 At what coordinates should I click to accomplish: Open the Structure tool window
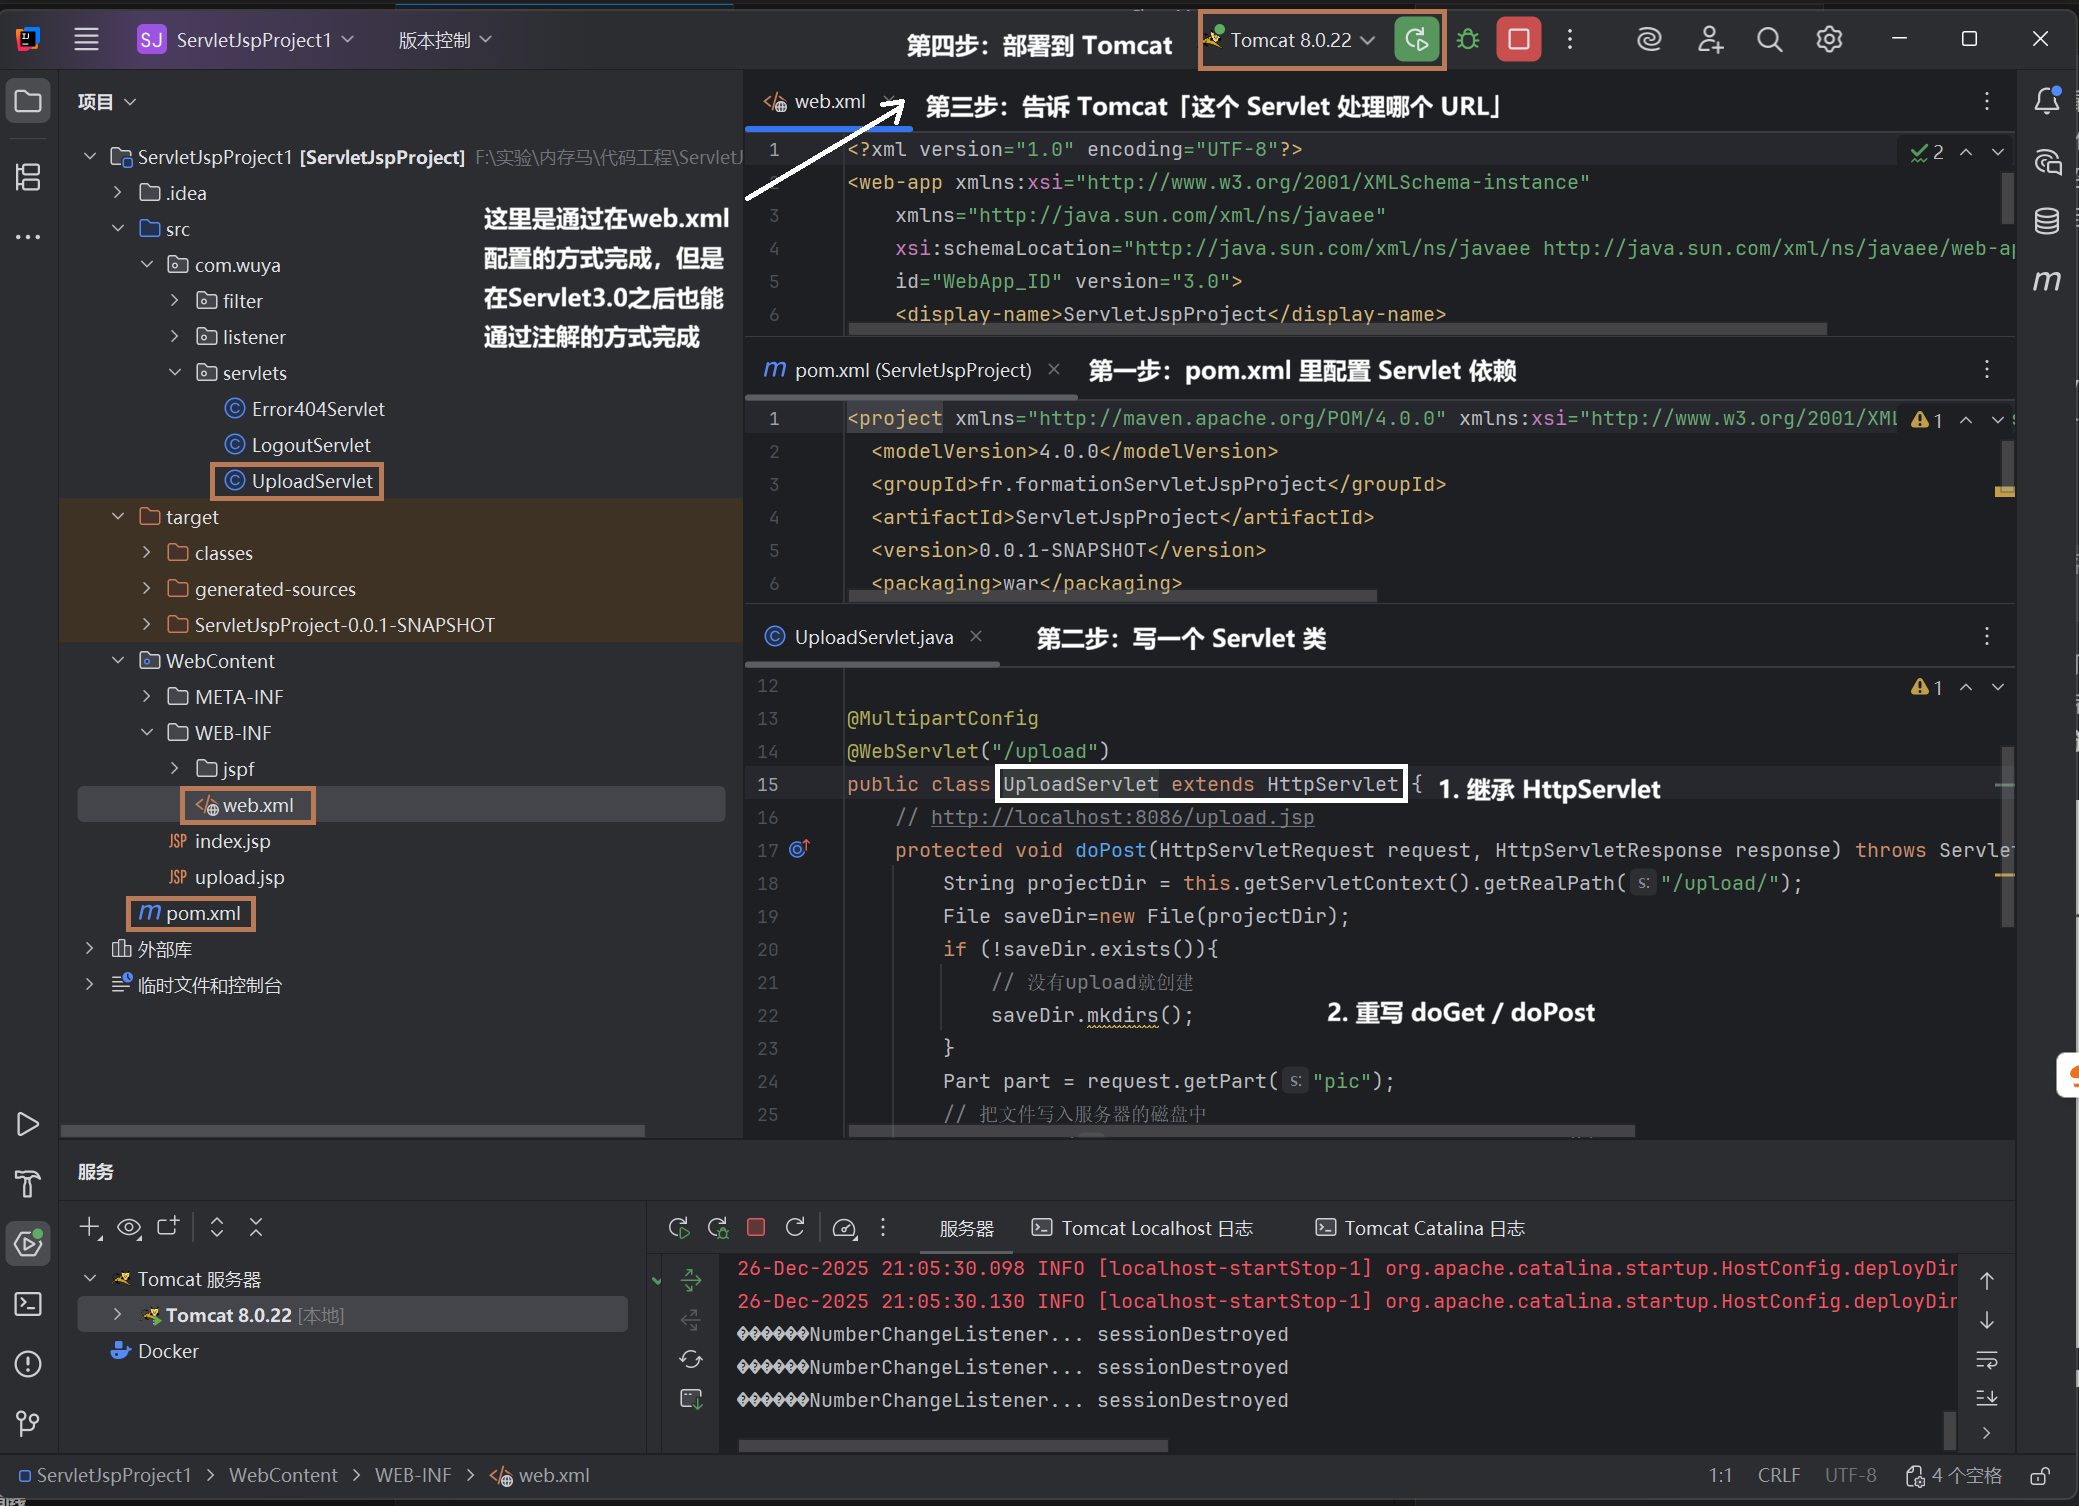click(28, 177)
